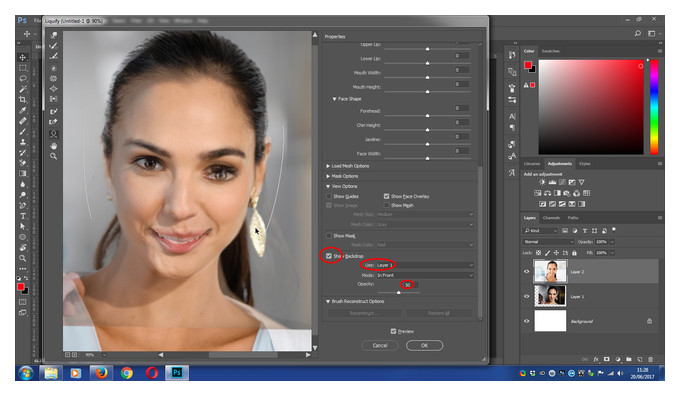Select the Move tool in Photoshop toolbar

pyautogui.click(x=23, y=57)
